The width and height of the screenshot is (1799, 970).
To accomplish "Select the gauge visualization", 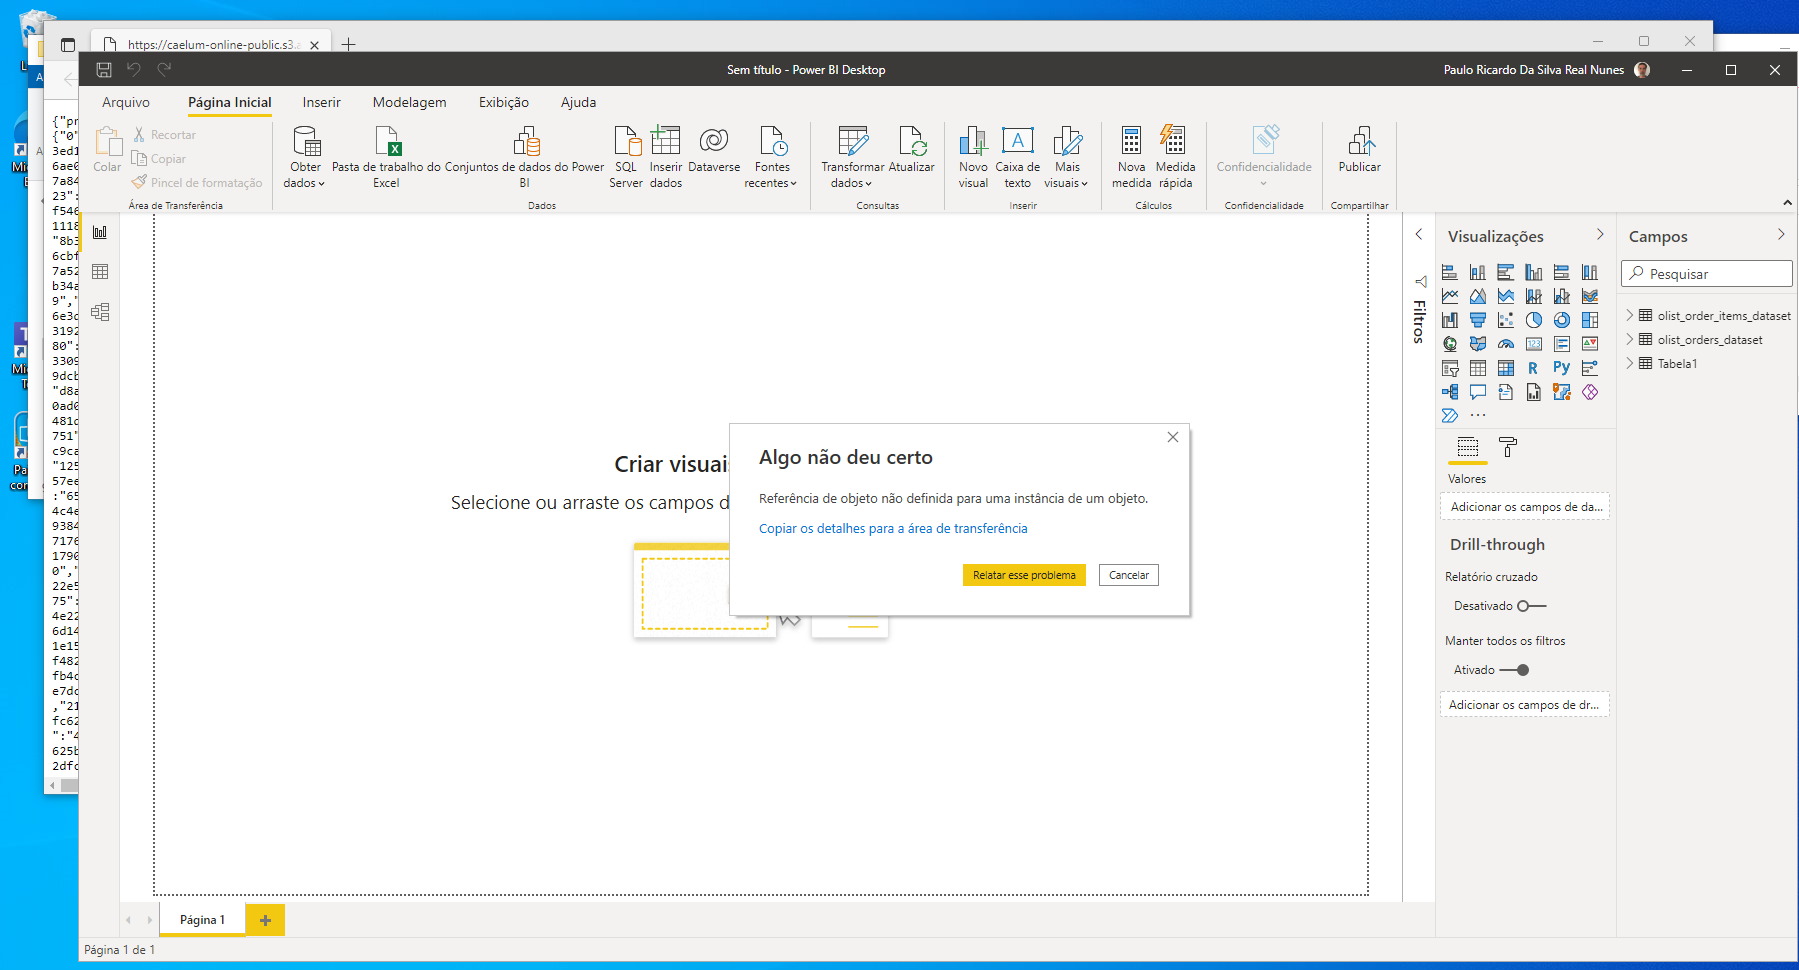I will pos(1505,344).
